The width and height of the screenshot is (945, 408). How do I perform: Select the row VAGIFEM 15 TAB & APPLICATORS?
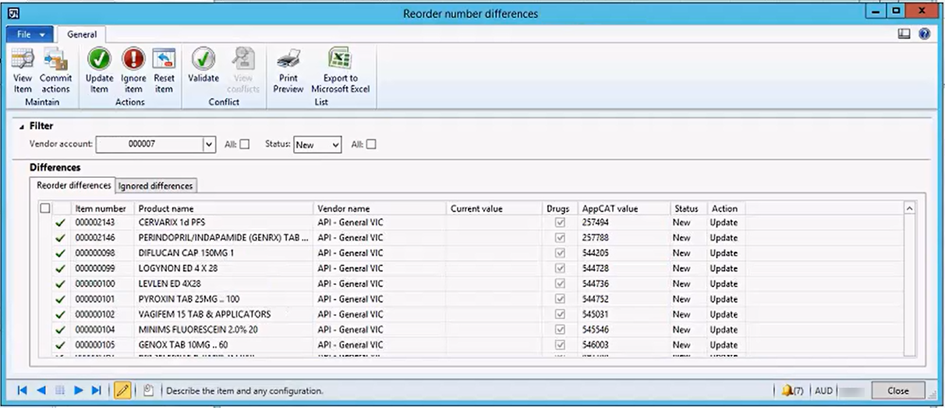[471, 315]
